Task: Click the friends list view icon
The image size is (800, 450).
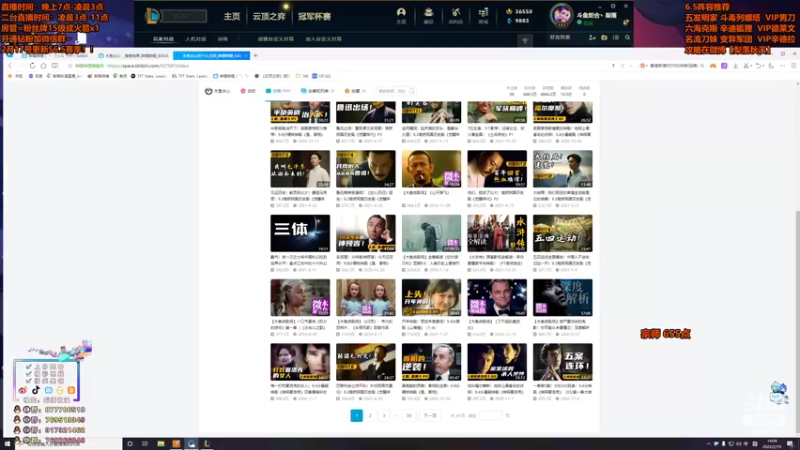Action: click(x=616, y=38)
